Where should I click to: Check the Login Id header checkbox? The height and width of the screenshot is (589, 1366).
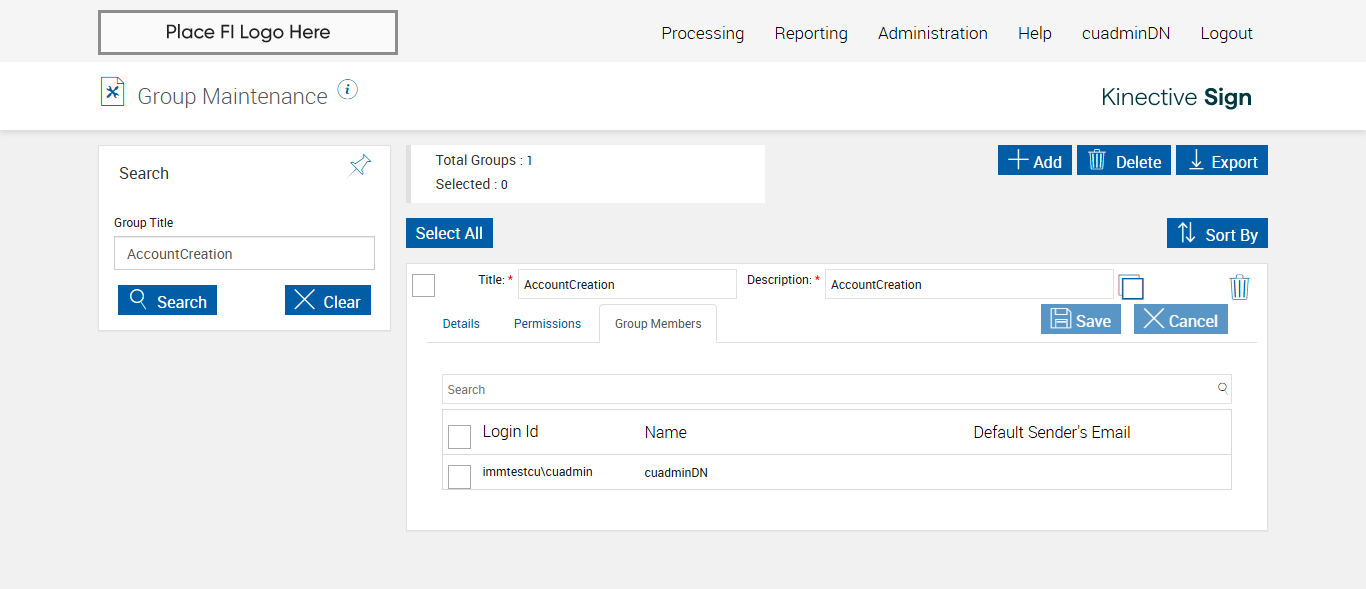(459, 437)
